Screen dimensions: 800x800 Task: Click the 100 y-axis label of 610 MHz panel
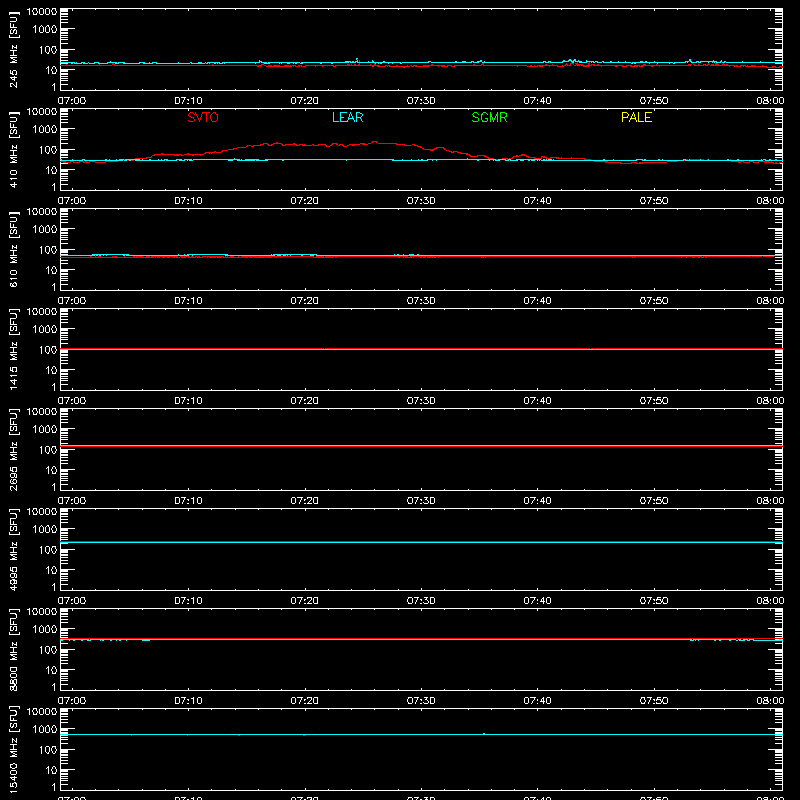pos(48,249)
